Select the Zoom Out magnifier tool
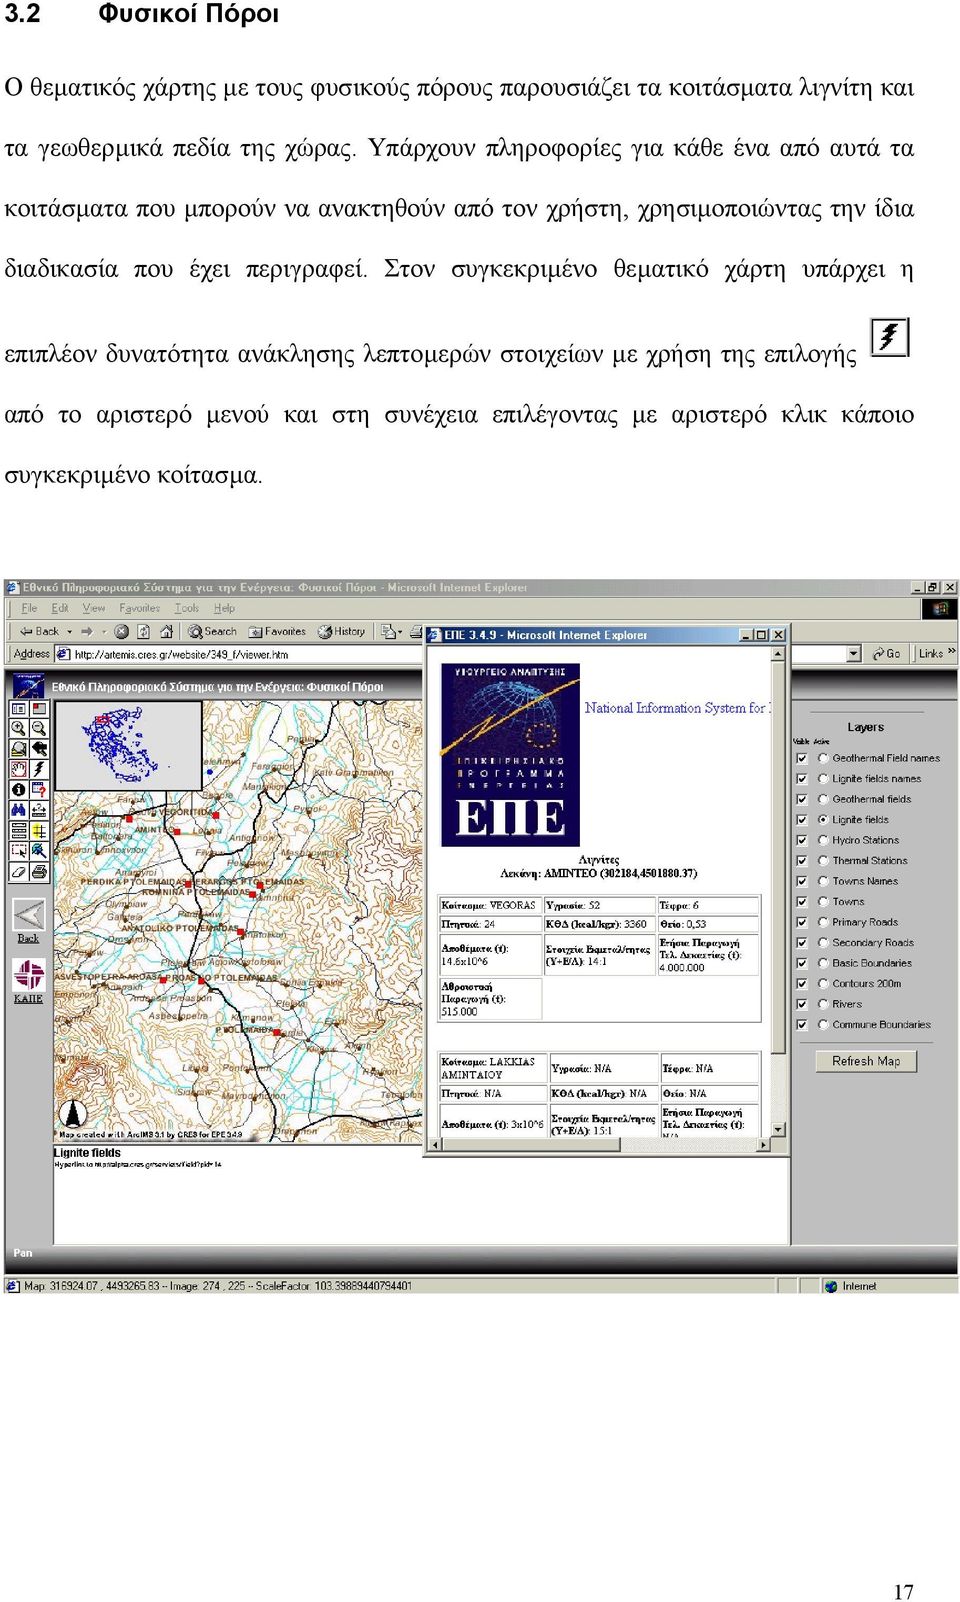 pos(39,728)
